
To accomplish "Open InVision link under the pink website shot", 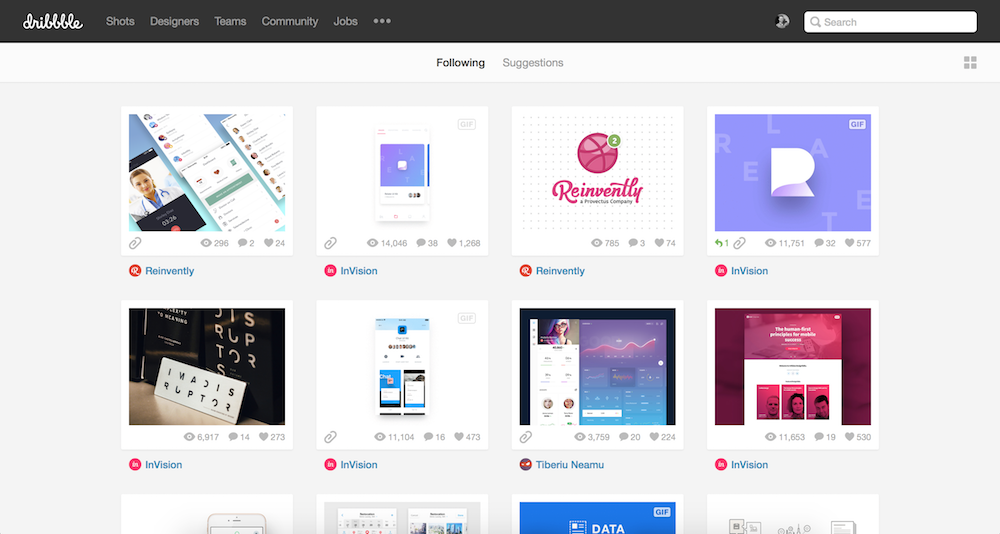I will tap(749, 464).
